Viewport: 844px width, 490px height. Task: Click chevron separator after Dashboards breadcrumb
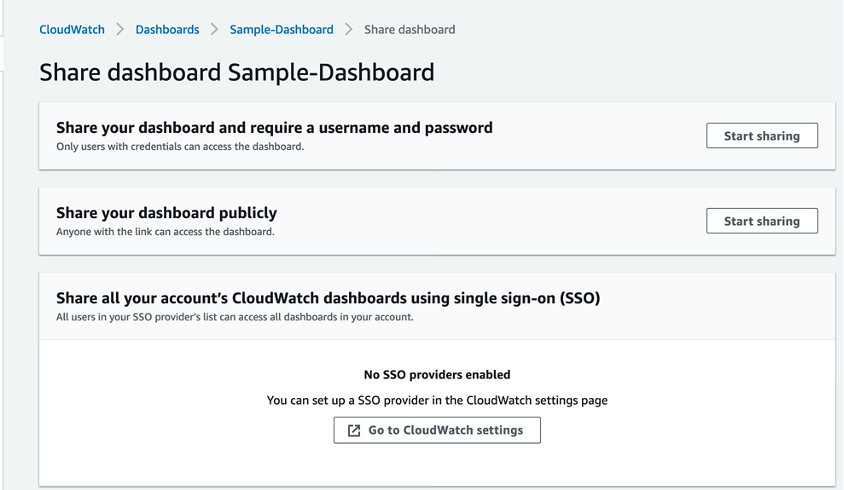pos(214,30)
